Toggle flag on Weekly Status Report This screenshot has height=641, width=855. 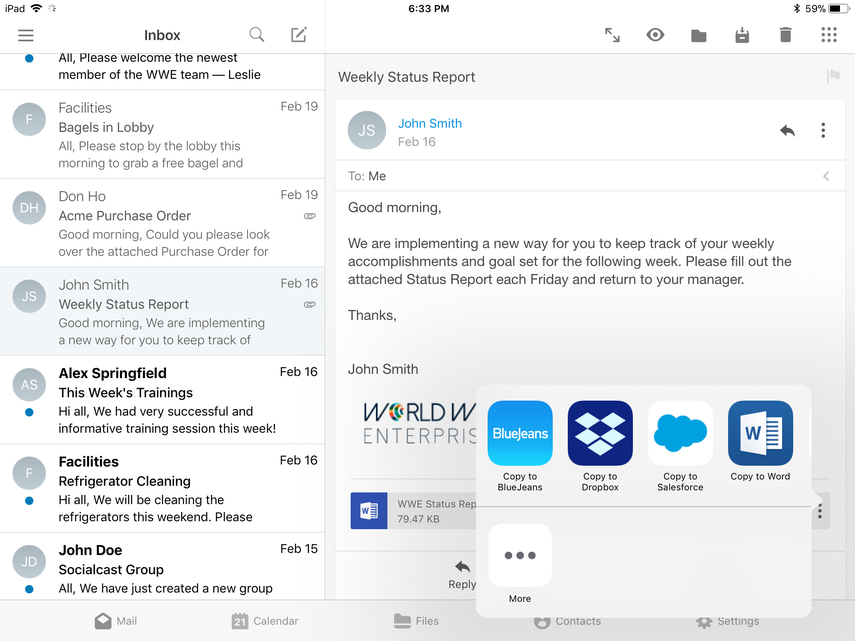[x=832, y=77]
